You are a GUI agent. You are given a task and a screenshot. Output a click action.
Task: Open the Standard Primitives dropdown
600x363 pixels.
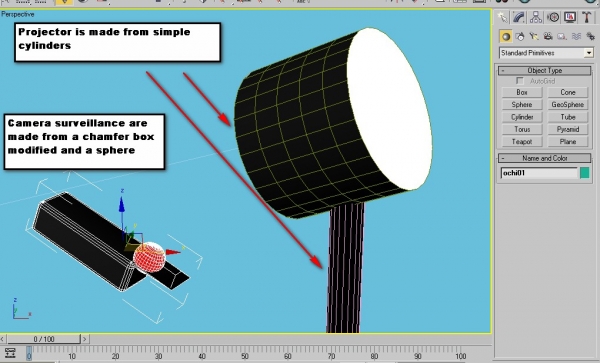click(546, 53)
